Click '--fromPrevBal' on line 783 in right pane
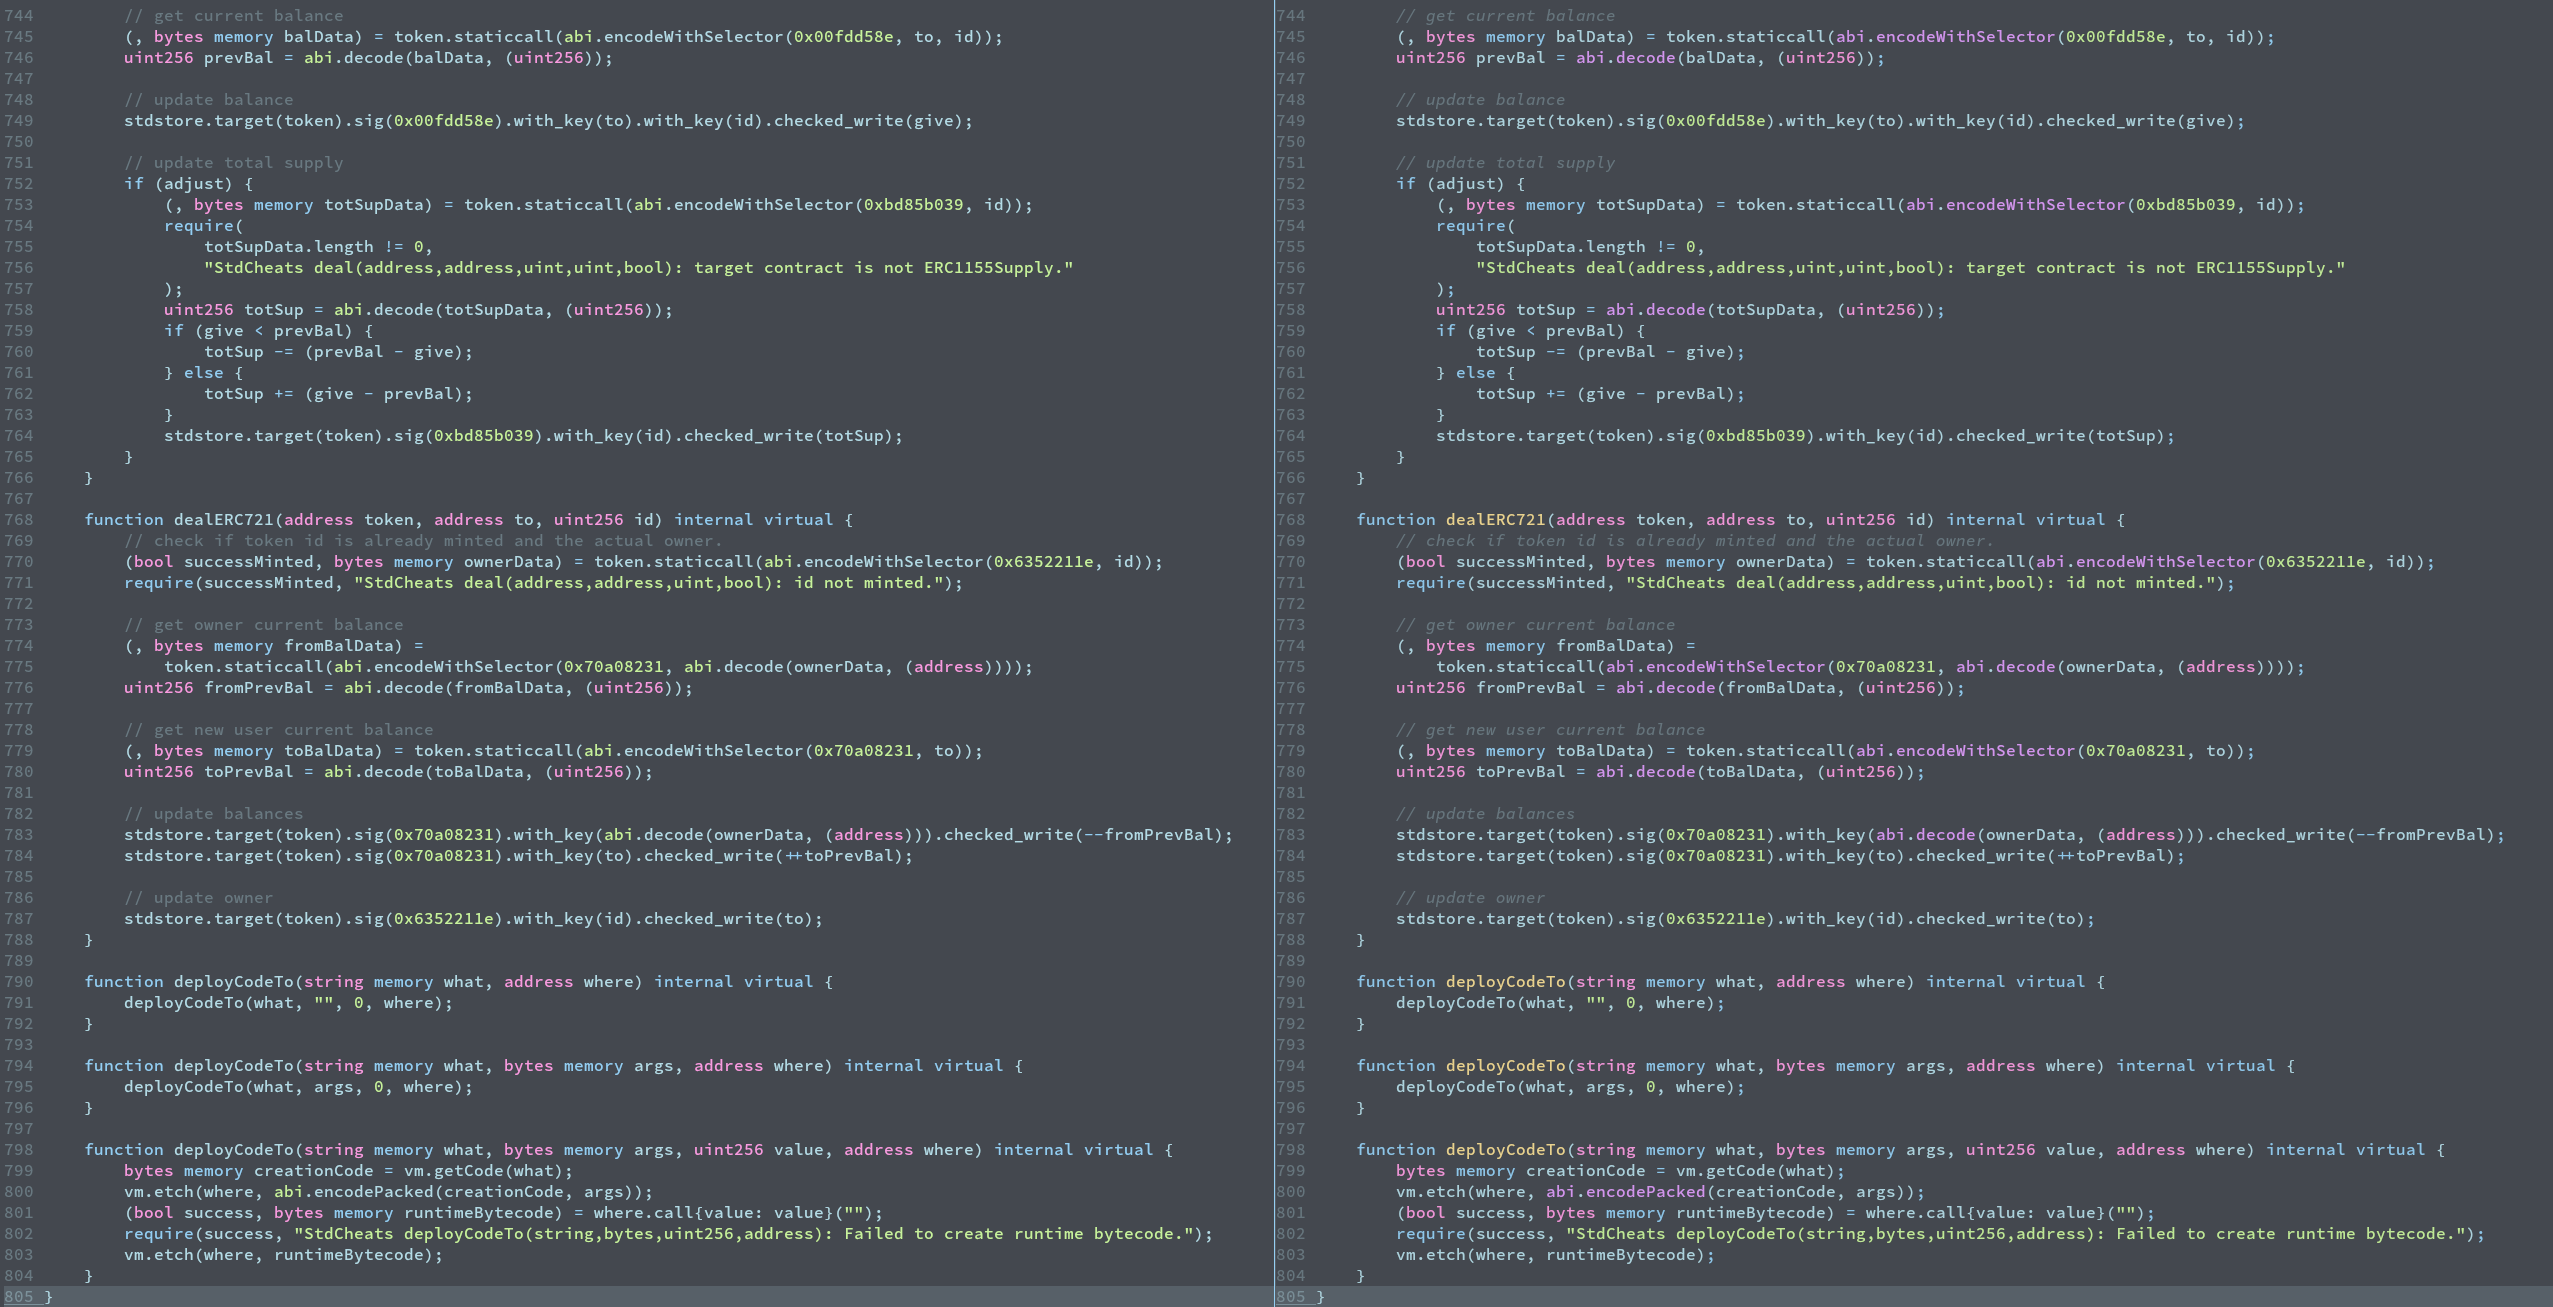Screen dimensions: 2553x1307 2421,835
